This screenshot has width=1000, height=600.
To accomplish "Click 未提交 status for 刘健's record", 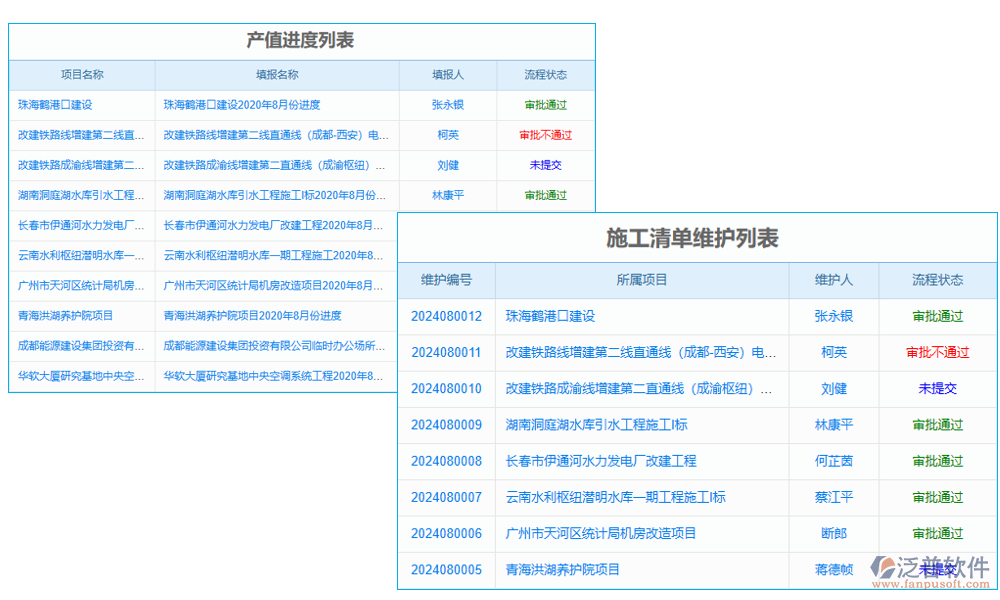I will tap(546, 165).
